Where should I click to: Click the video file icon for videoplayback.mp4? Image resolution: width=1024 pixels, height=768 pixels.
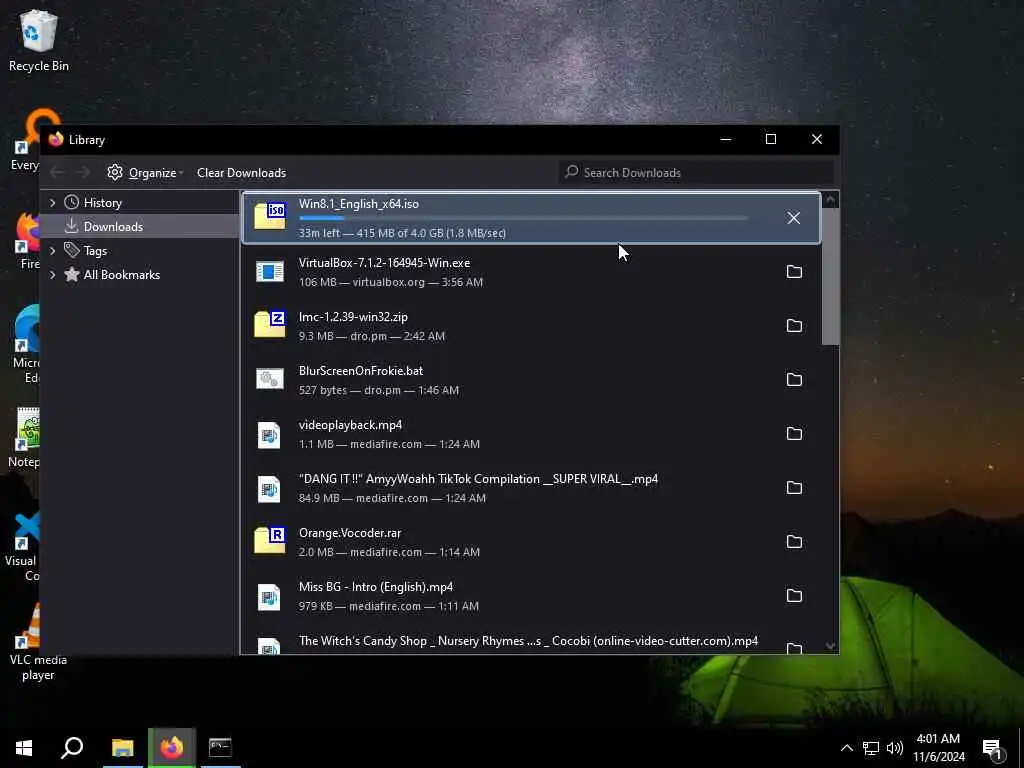(269, 435)
